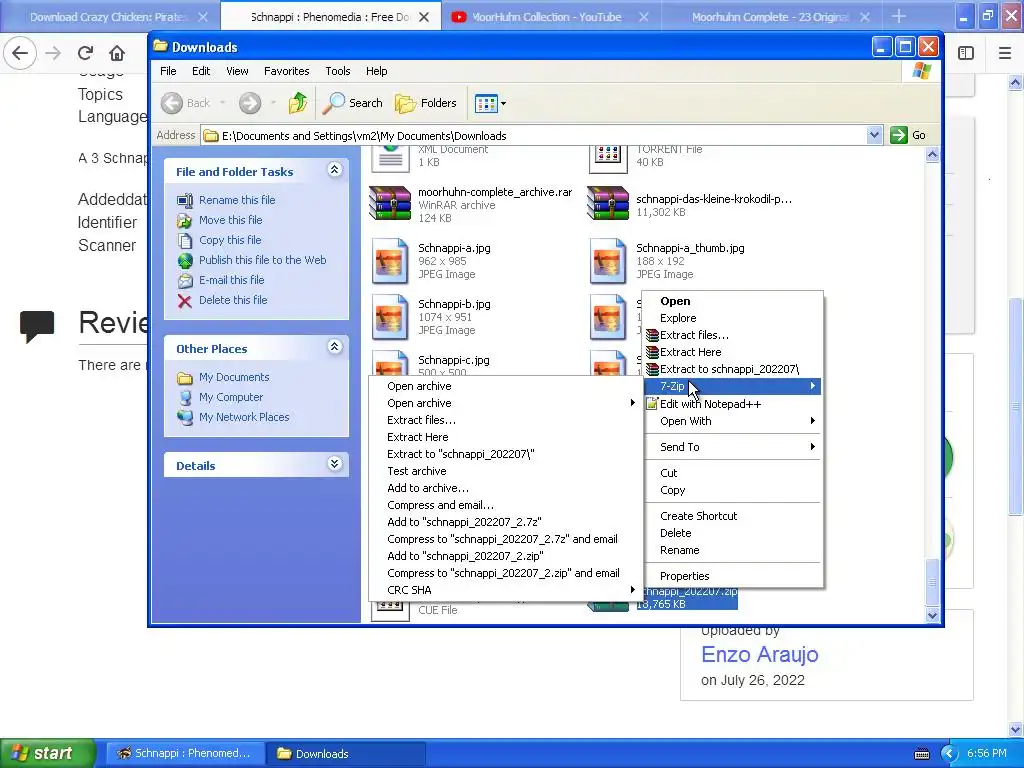Choose Add to archive... in 7-Zip submenu
This screenshot has width=1024, height=768.
click(x=505, y=488)
